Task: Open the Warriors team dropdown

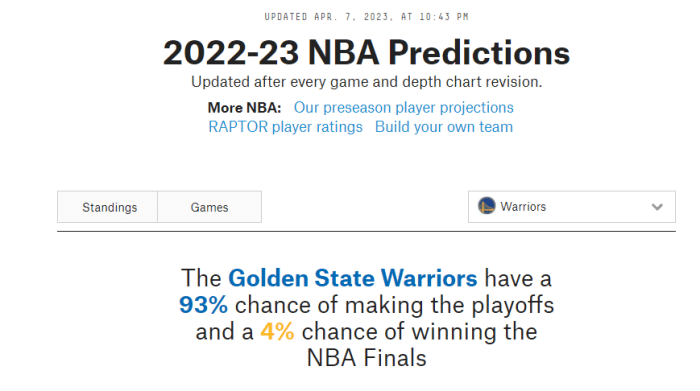Action: [x=572, y=207]
